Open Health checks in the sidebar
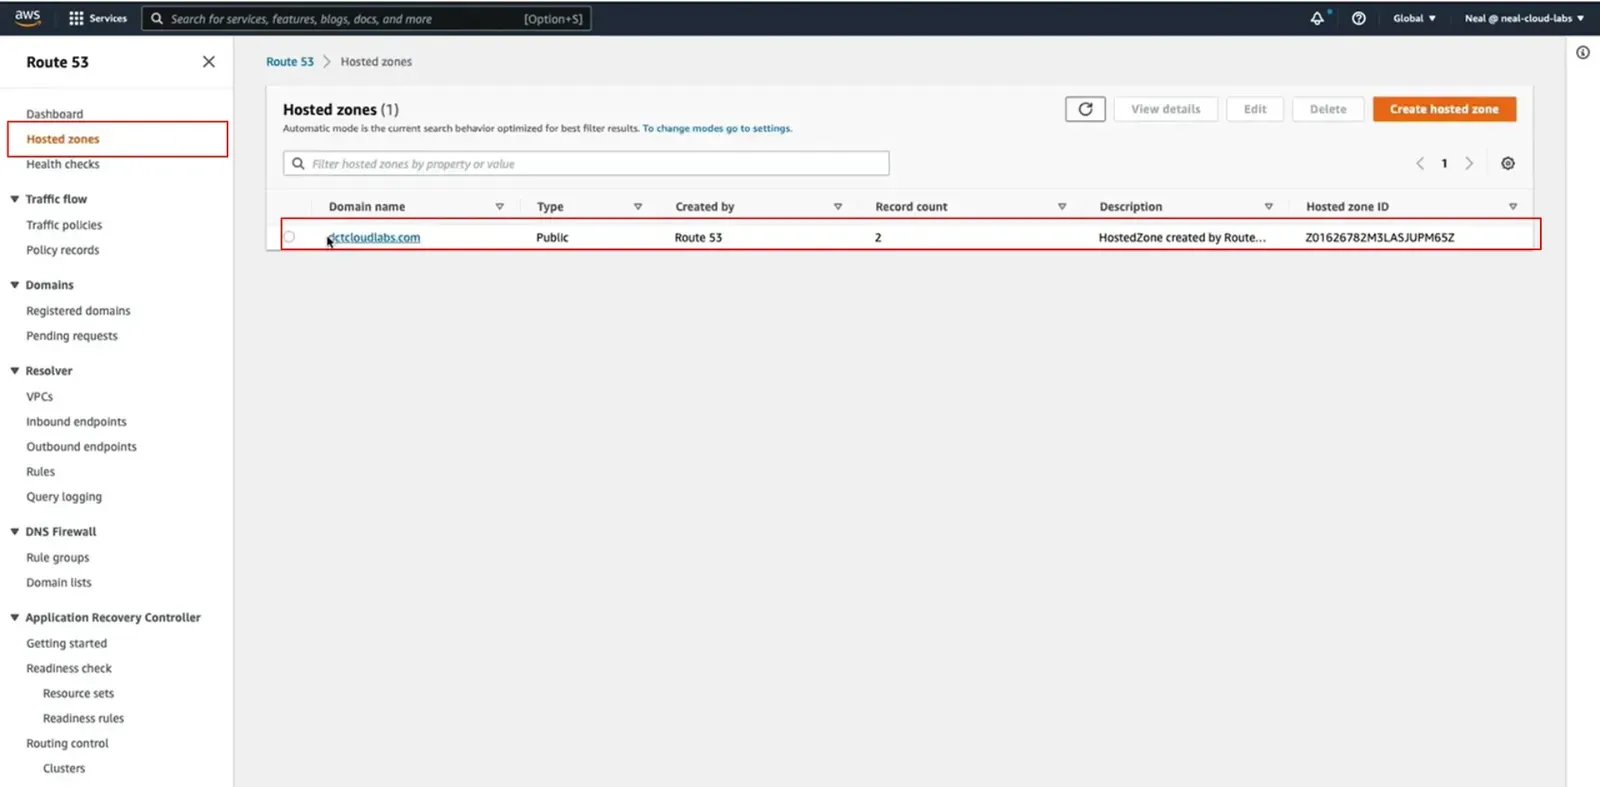 [63, 164]
